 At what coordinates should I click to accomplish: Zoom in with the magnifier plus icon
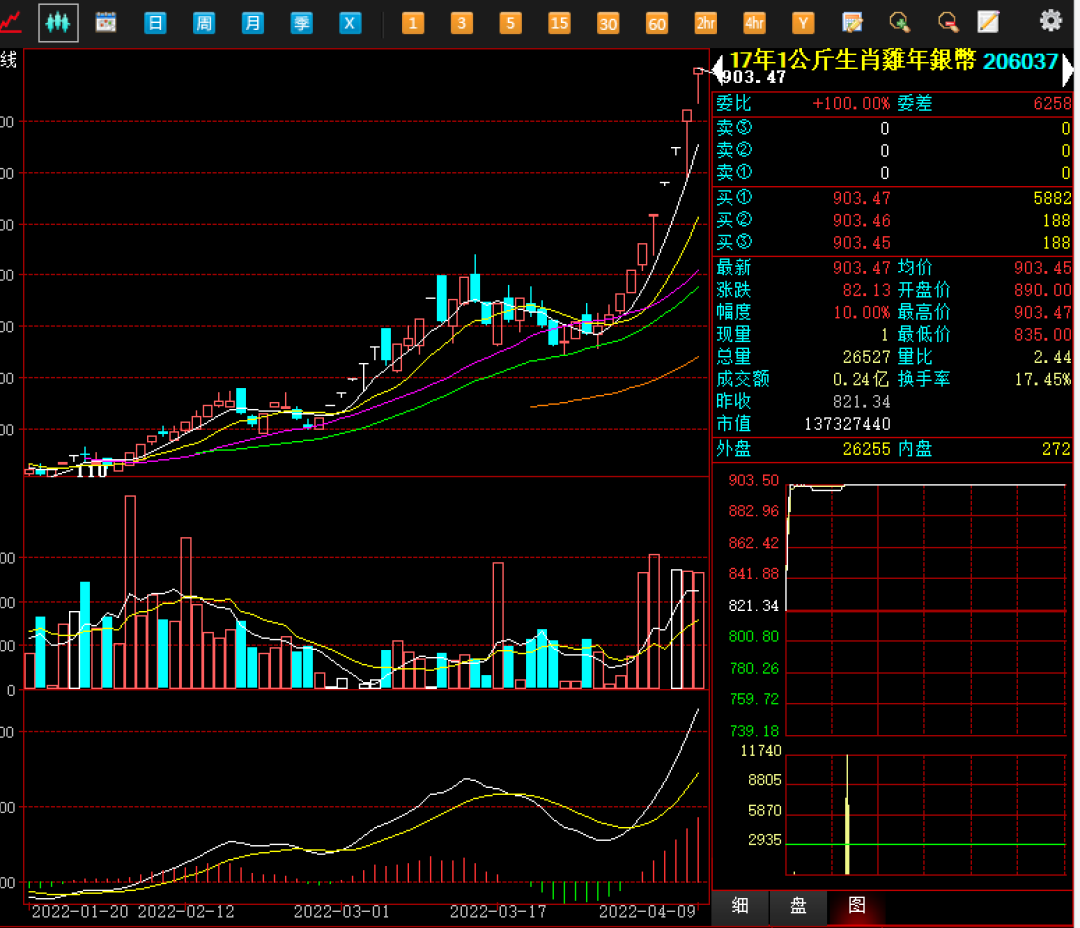point(900,23)
